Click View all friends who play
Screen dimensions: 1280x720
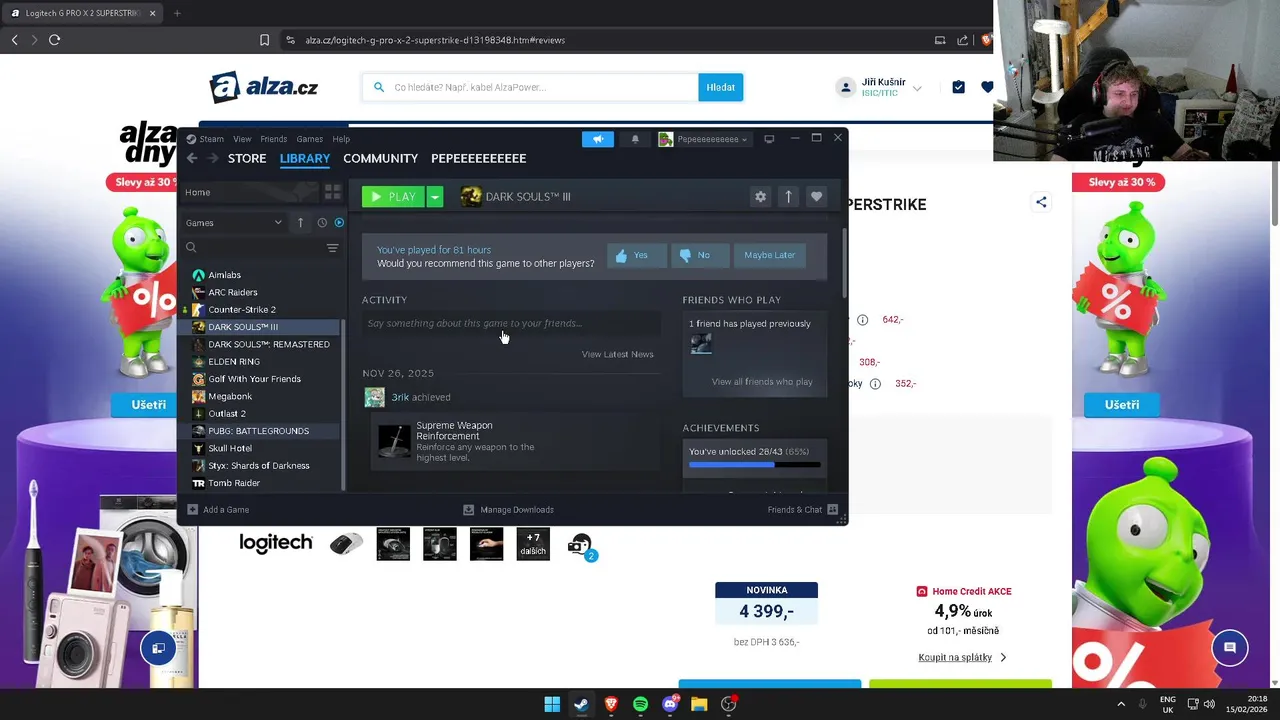762,381
